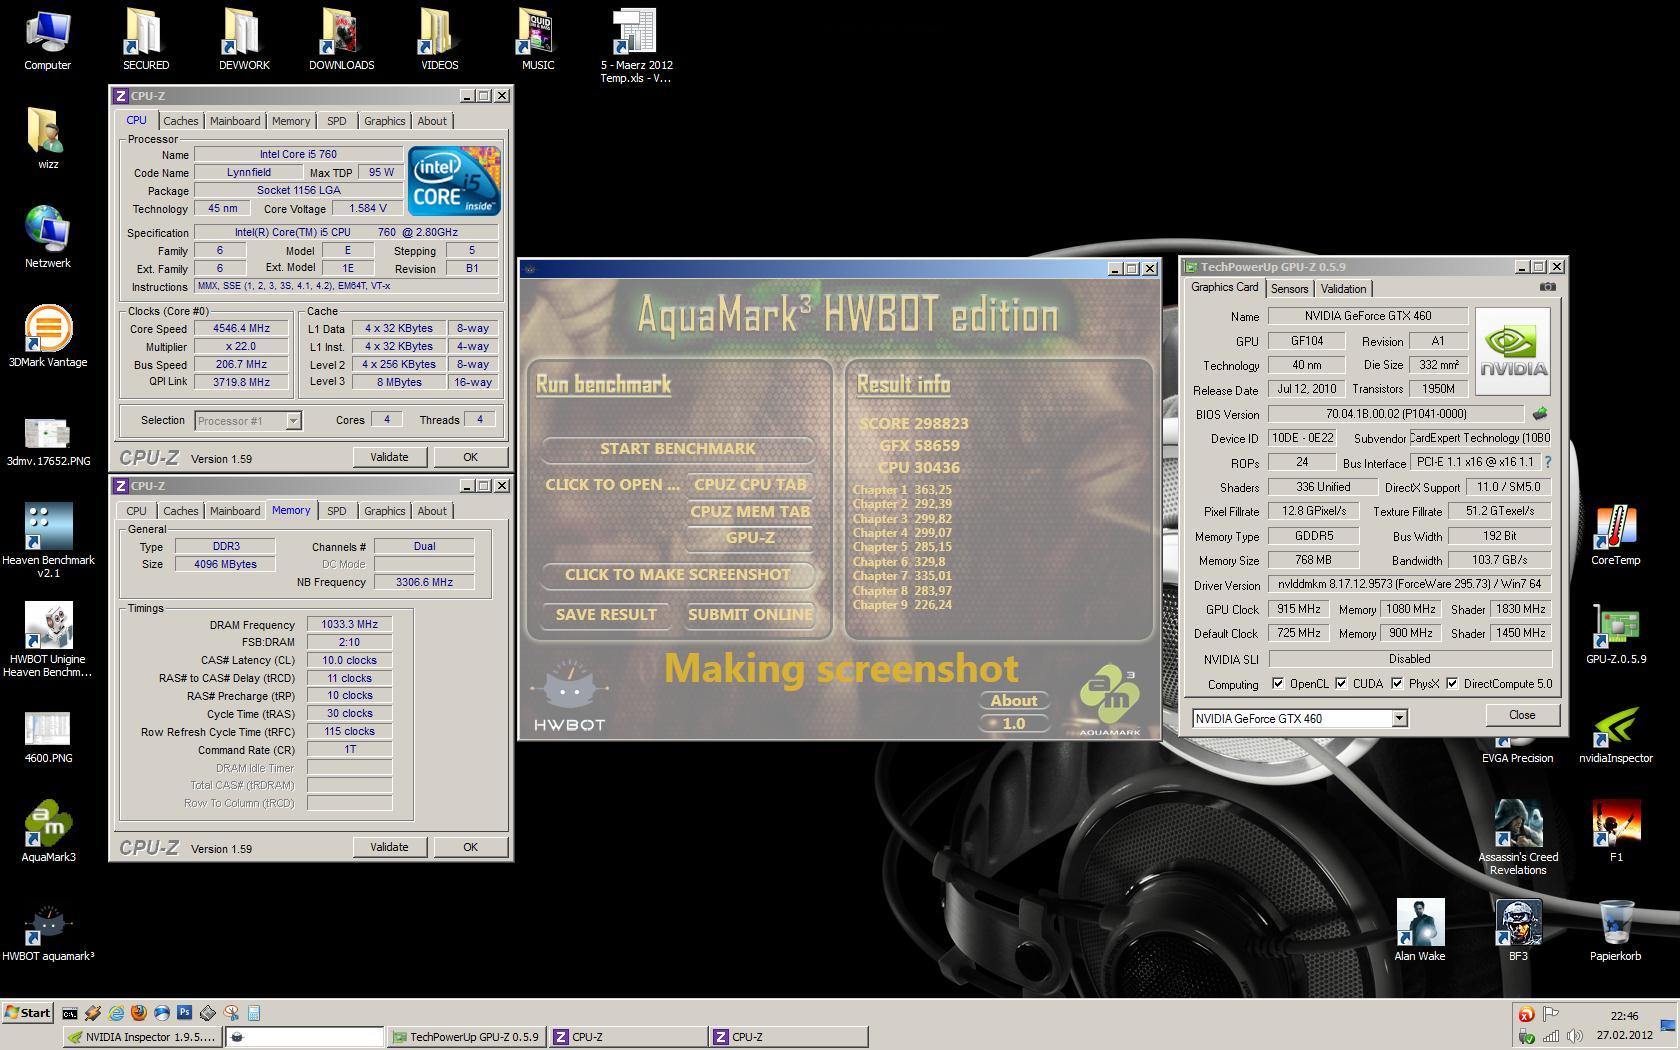Open Graphics tab in the lower CPU-Z window

click(385, 511)
